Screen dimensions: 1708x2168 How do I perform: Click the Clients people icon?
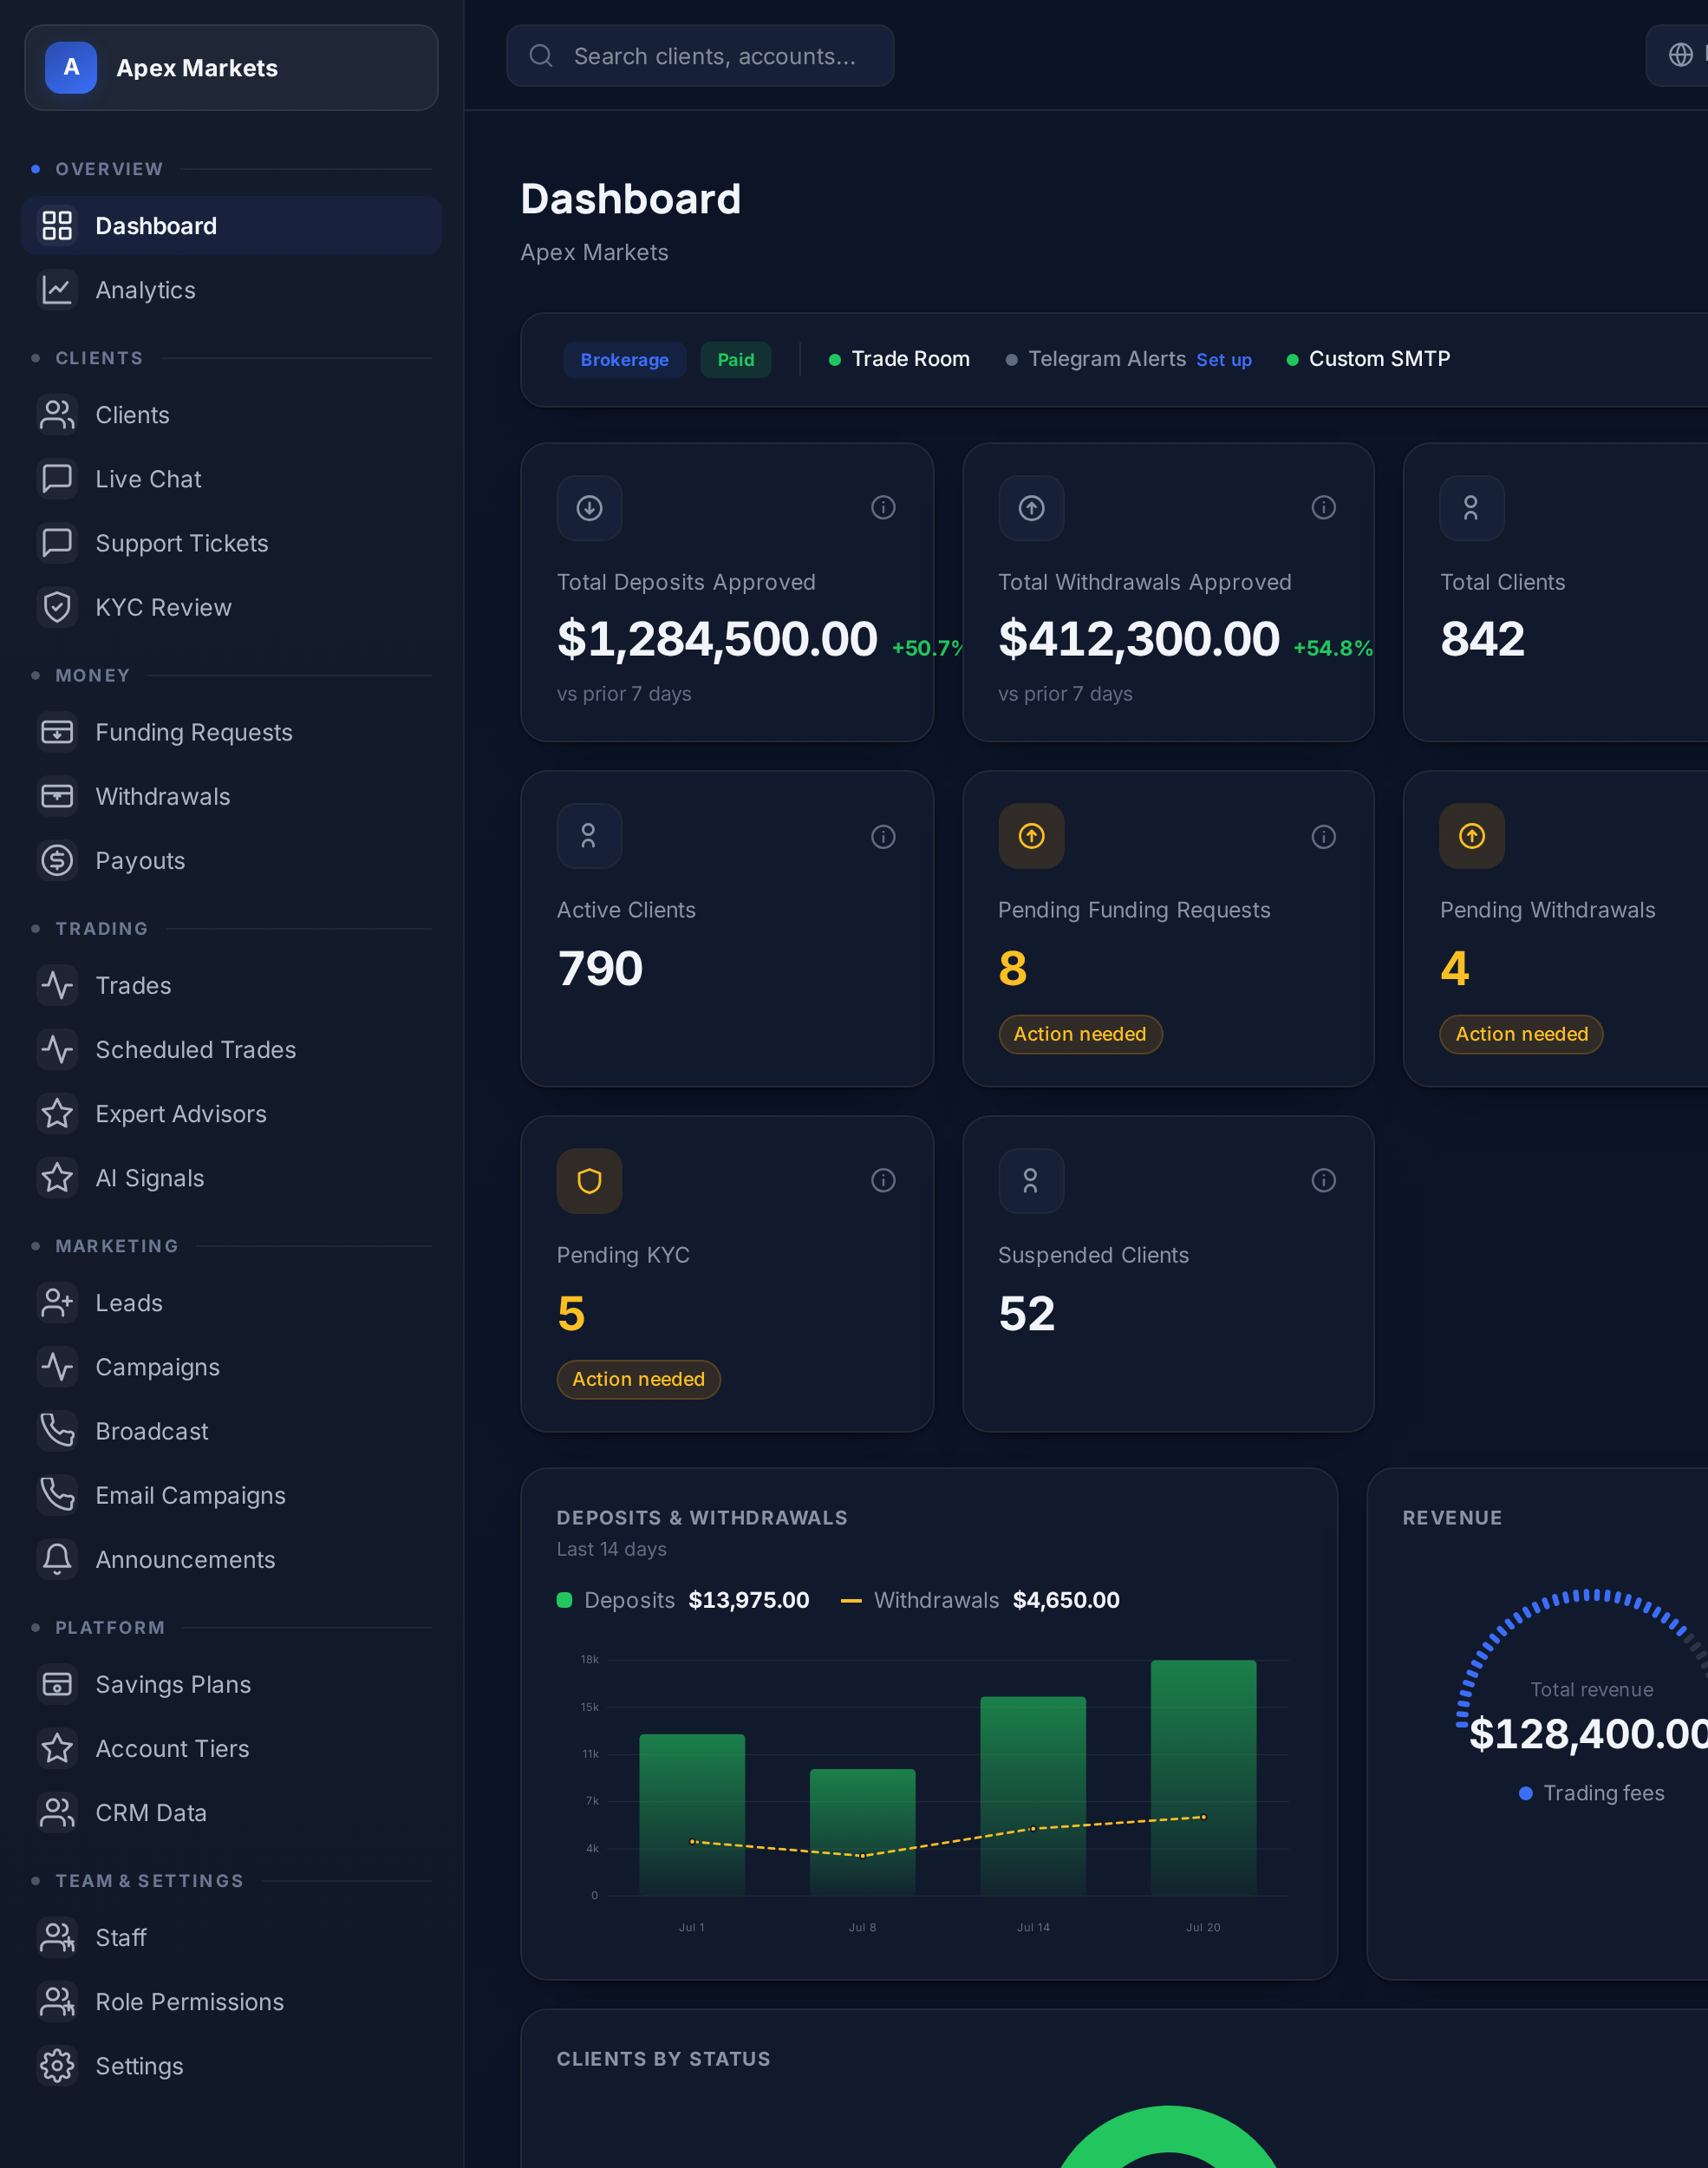57,415
